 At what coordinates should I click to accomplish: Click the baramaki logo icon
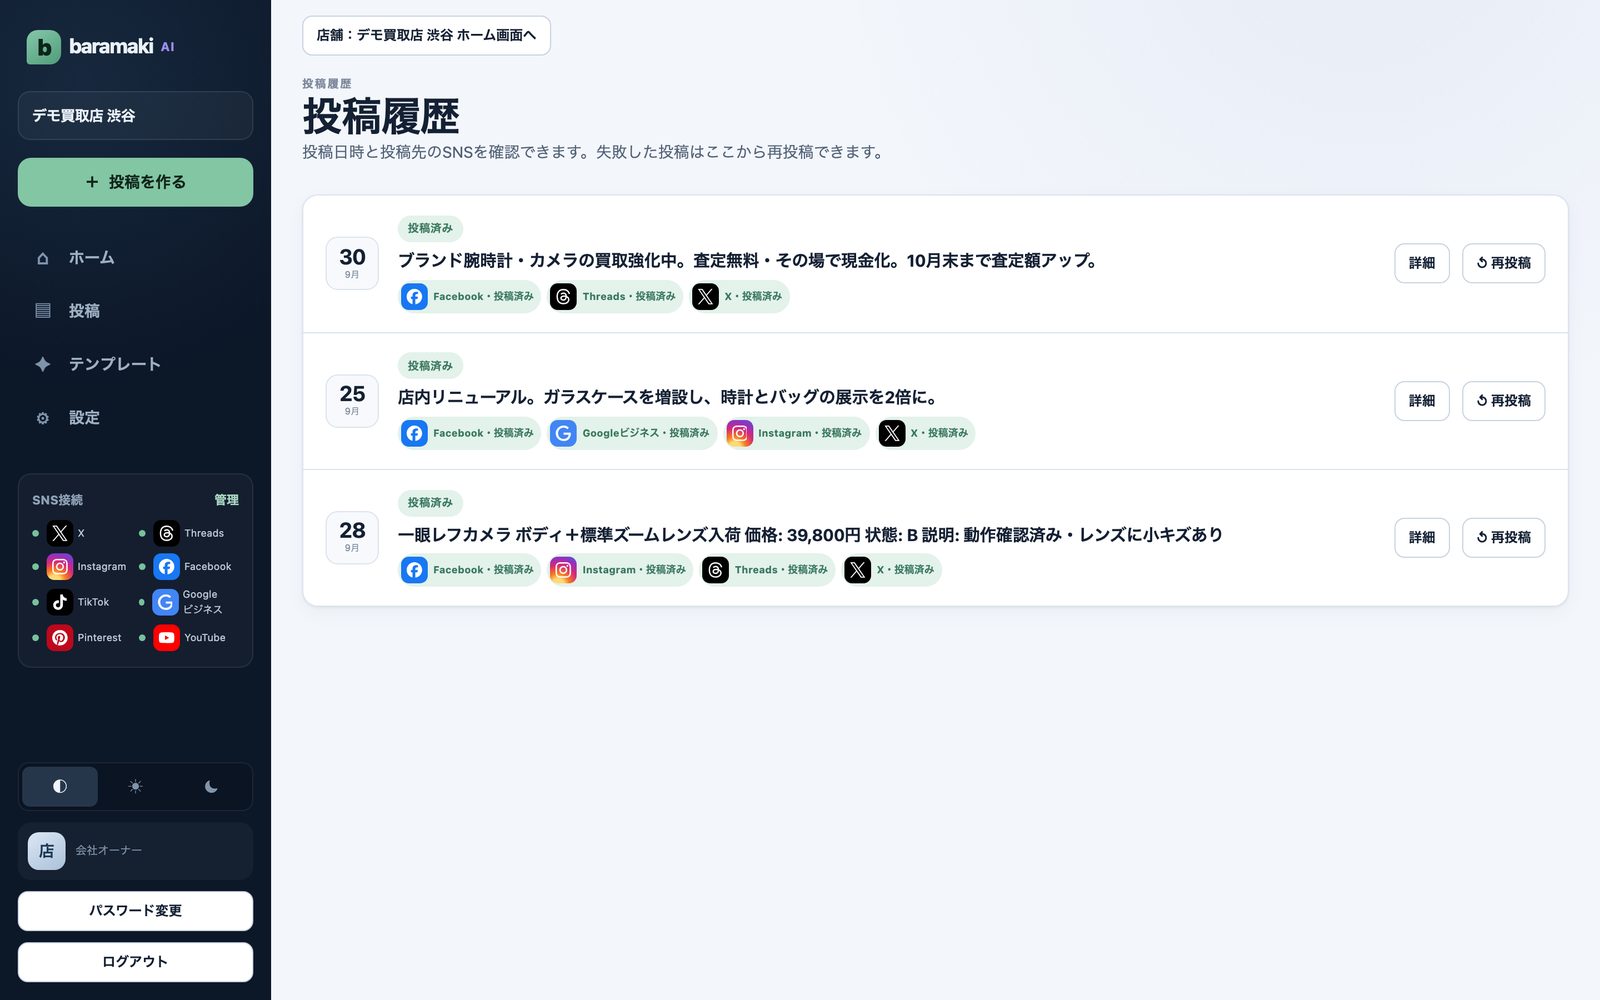point(43,47)
